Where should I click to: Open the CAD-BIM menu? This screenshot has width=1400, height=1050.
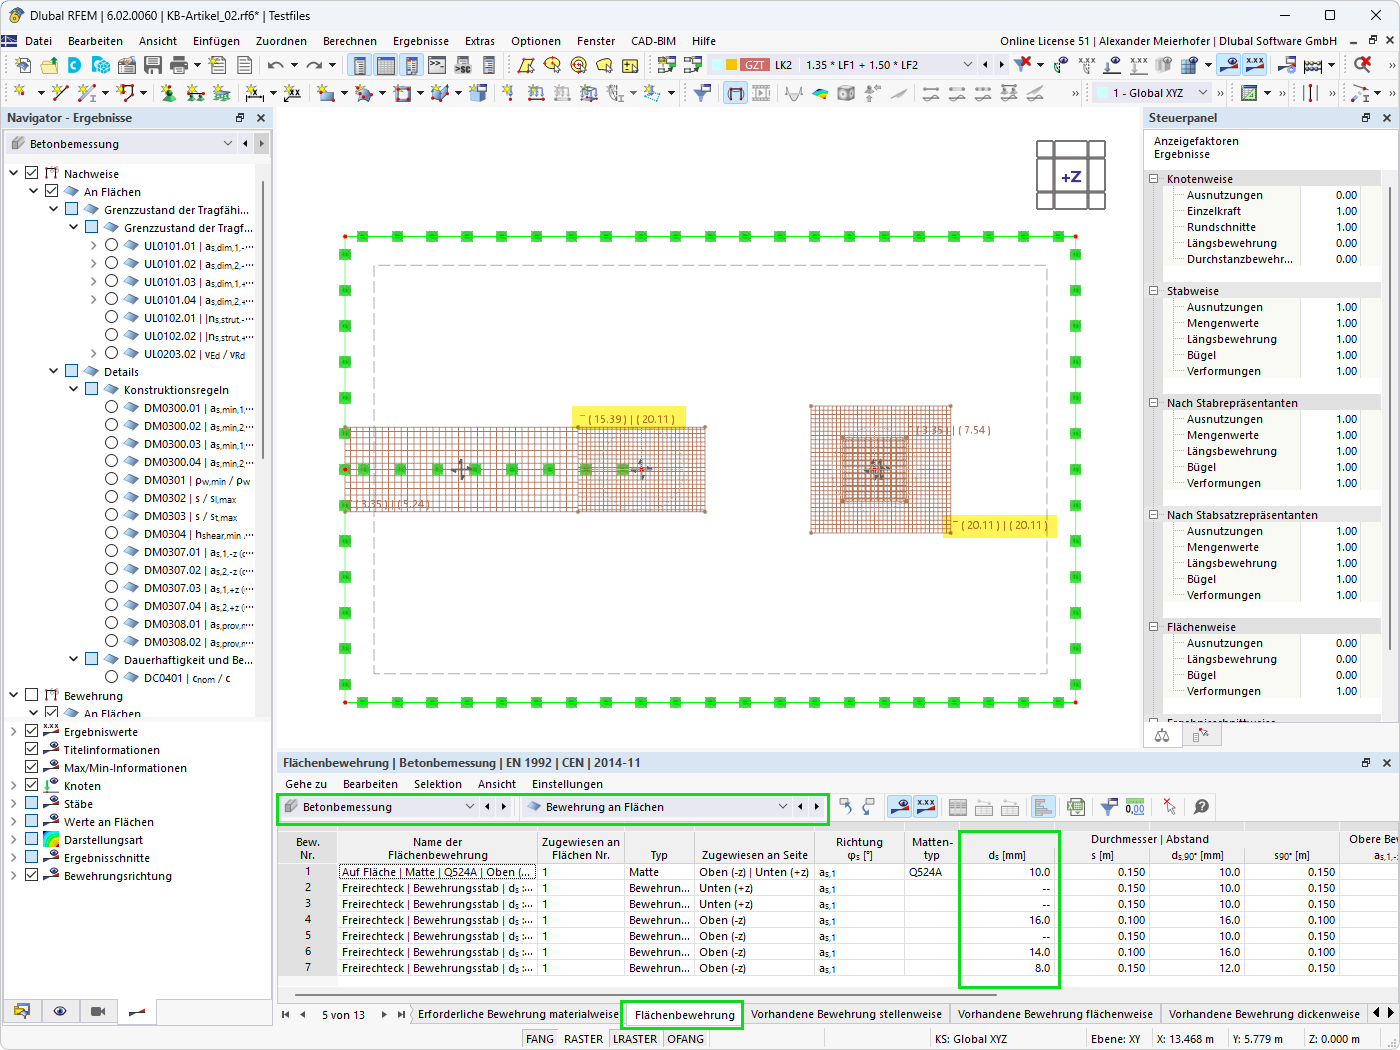coord(653,41)
